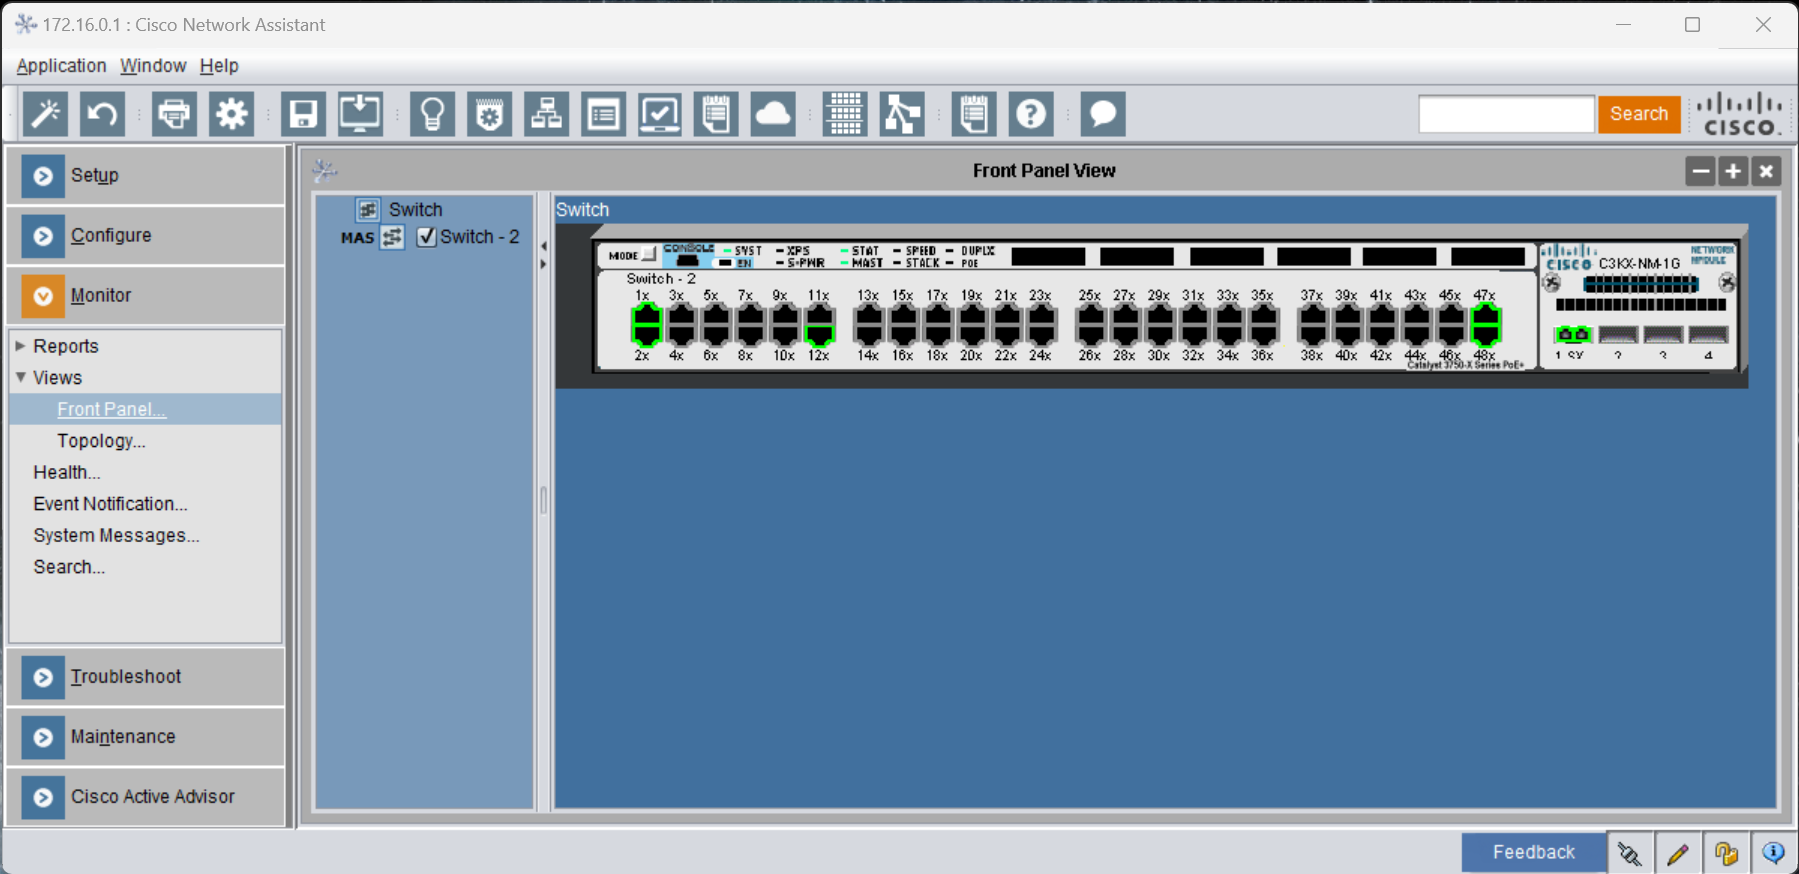Click the pencil icon in status bar

pos(1678,853)
